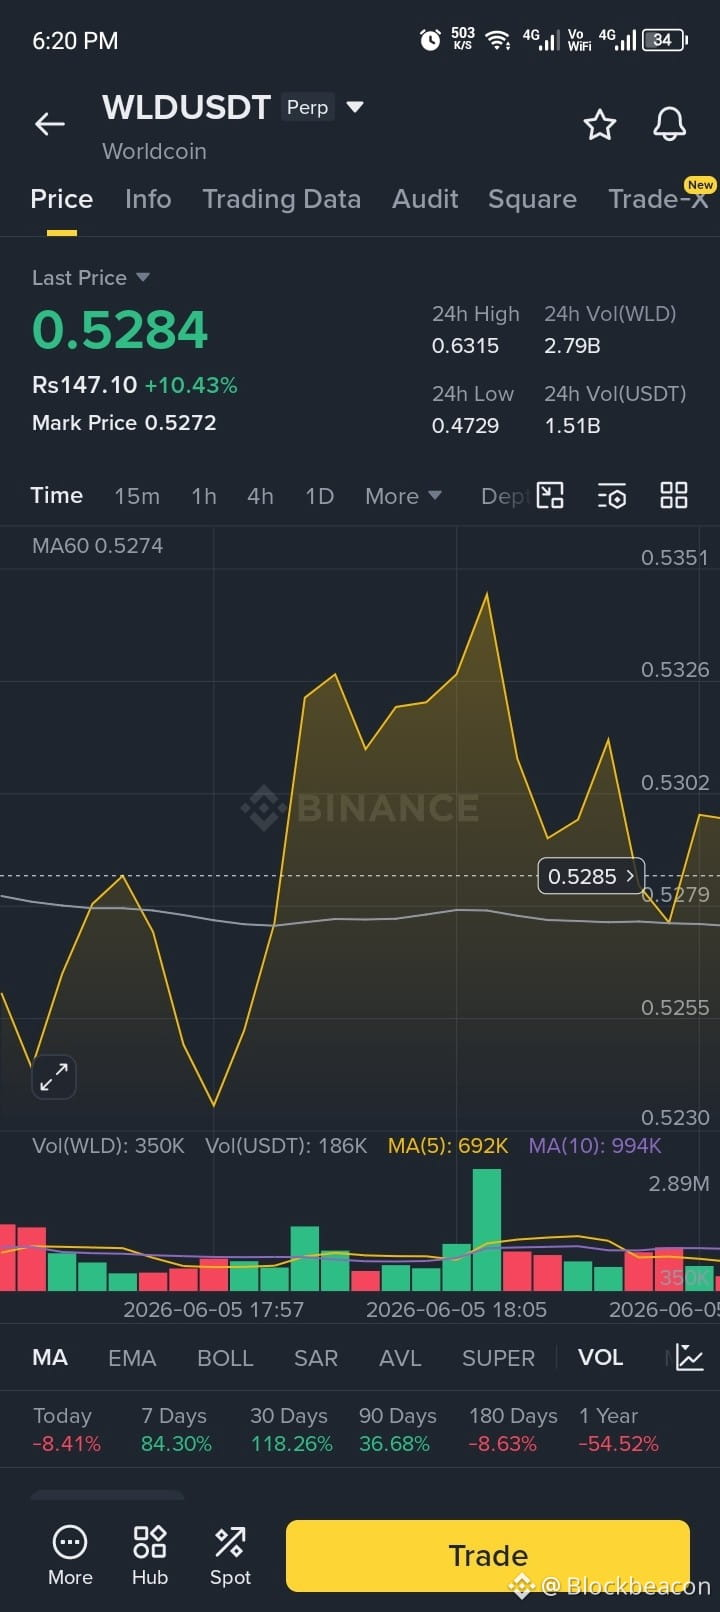Image resolution: width=720 pixels, height=1612 pixels.
Task: Toggle the AVL indicator
Action: point(400,1358)
